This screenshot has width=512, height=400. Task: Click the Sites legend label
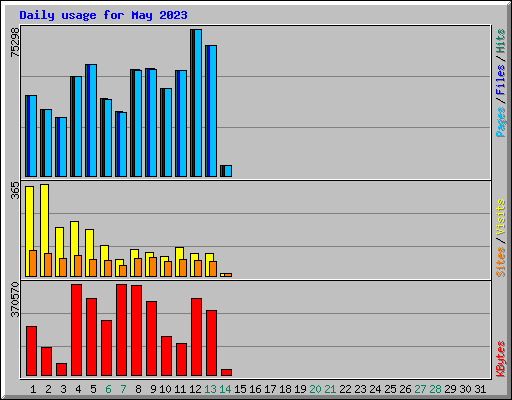click(x=501, y=262)
